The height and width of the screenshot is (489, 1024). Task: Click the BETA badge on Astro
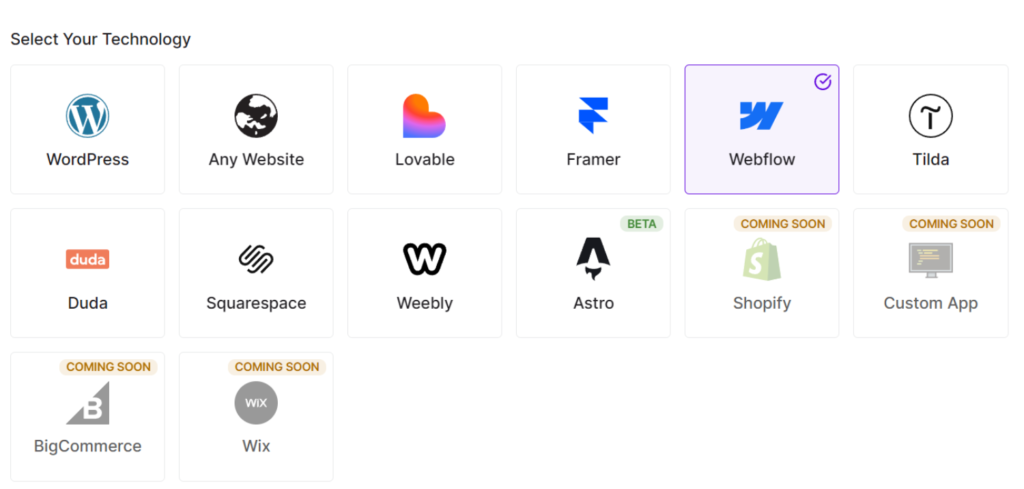point(641,224)
